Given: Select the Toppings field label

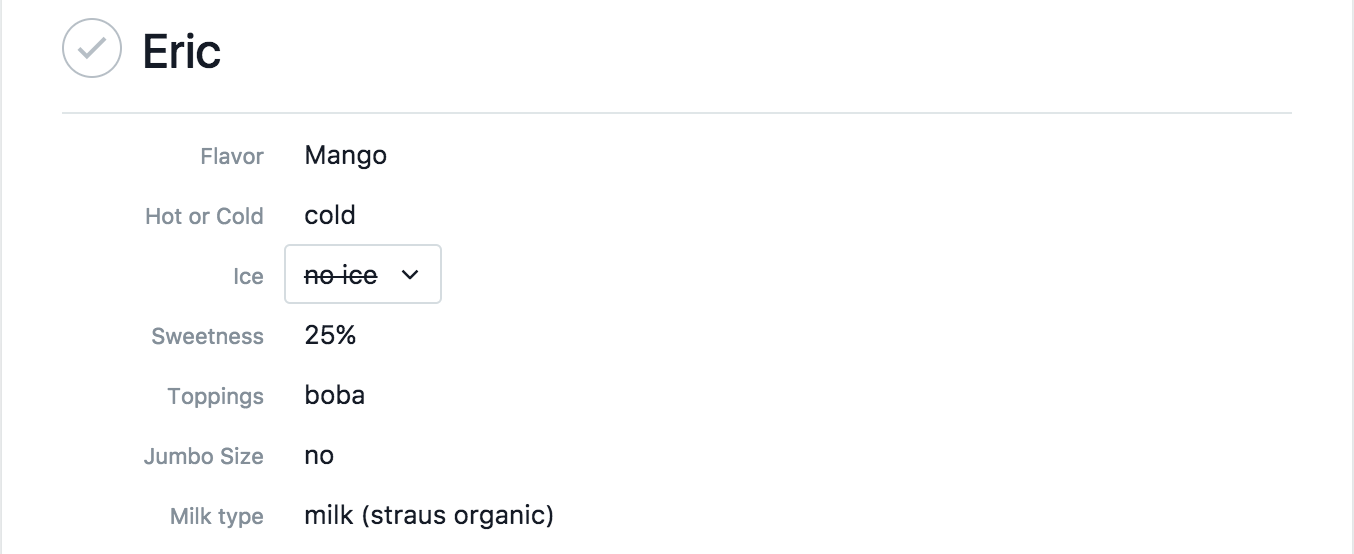Looking at the screenshot, I should coord(216,397).
